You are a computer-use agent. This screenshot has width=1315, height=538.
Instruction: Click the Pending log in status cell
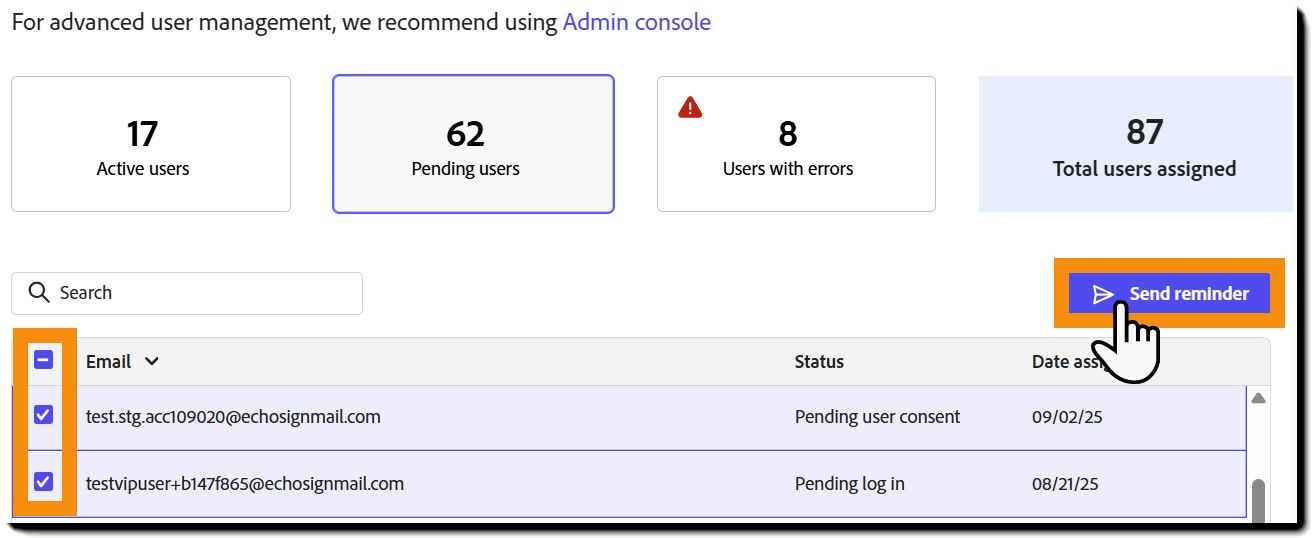[x=849, y=484]
